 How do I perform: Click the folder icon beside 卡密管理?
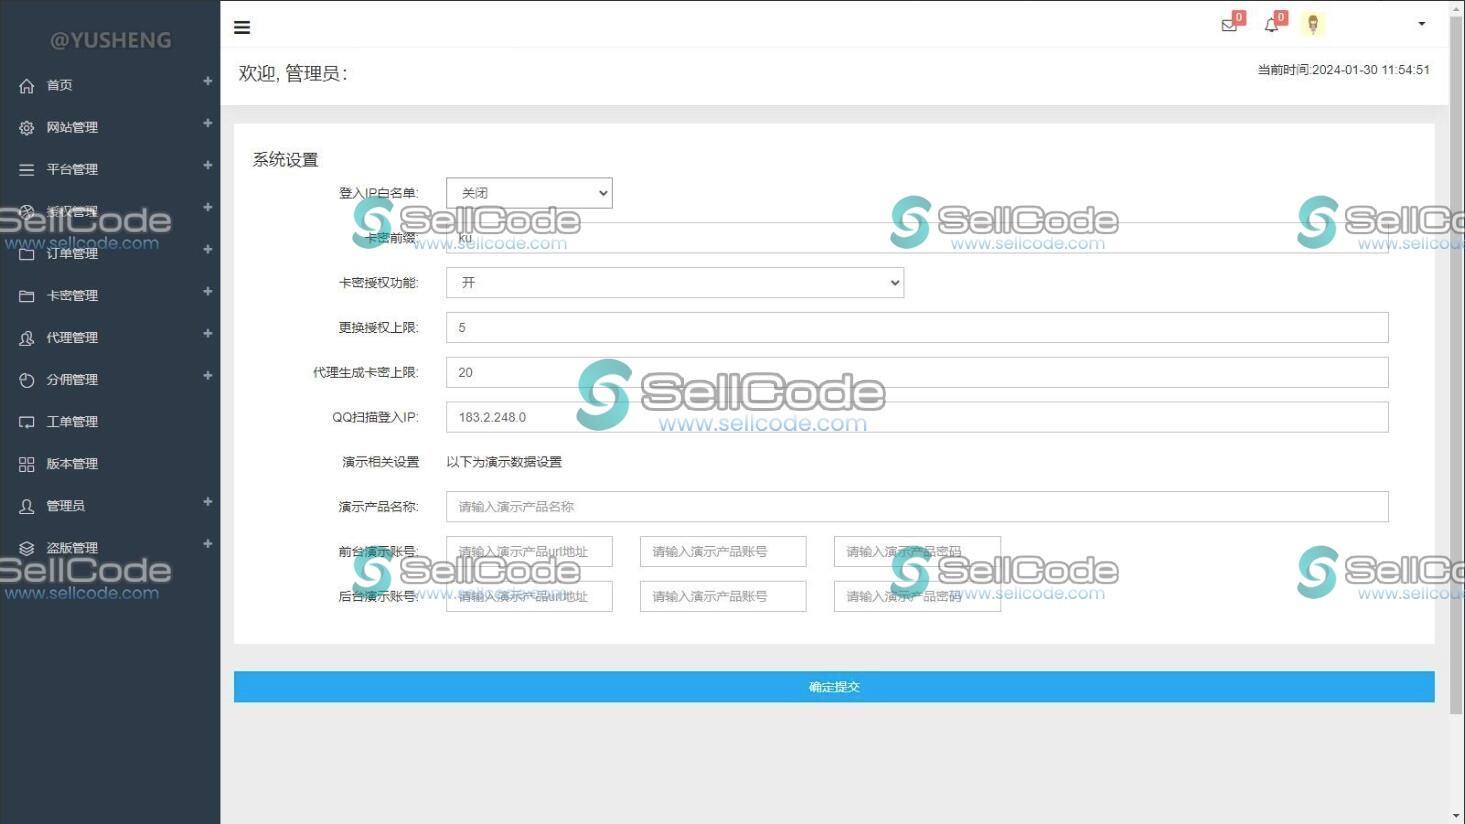pos(27,296)
